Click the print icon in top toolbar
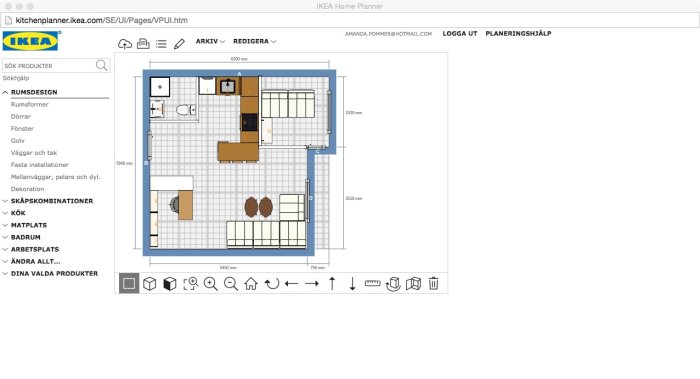This screenshot has width=700, height=379. (143, 43)
